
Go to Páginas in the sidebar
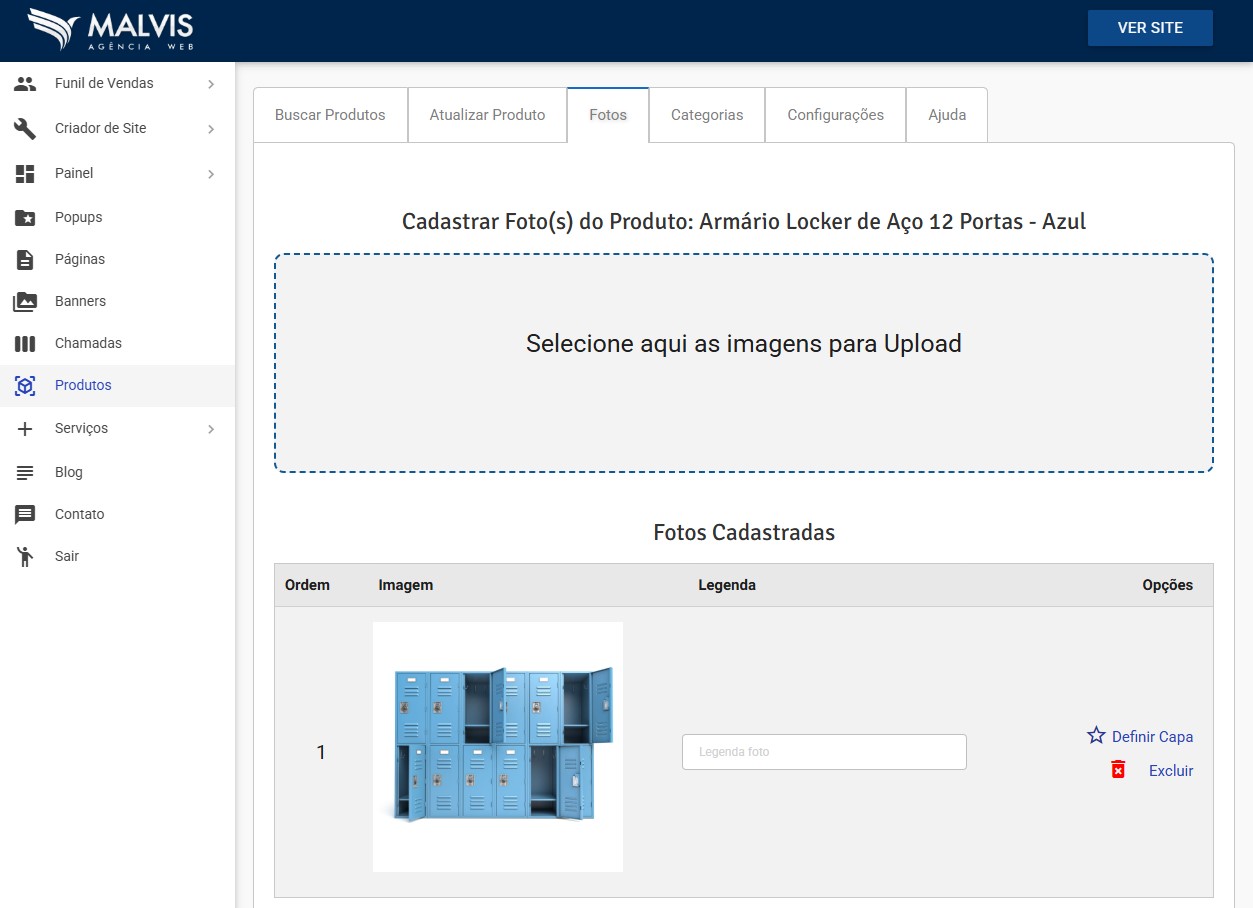point(117,259)
